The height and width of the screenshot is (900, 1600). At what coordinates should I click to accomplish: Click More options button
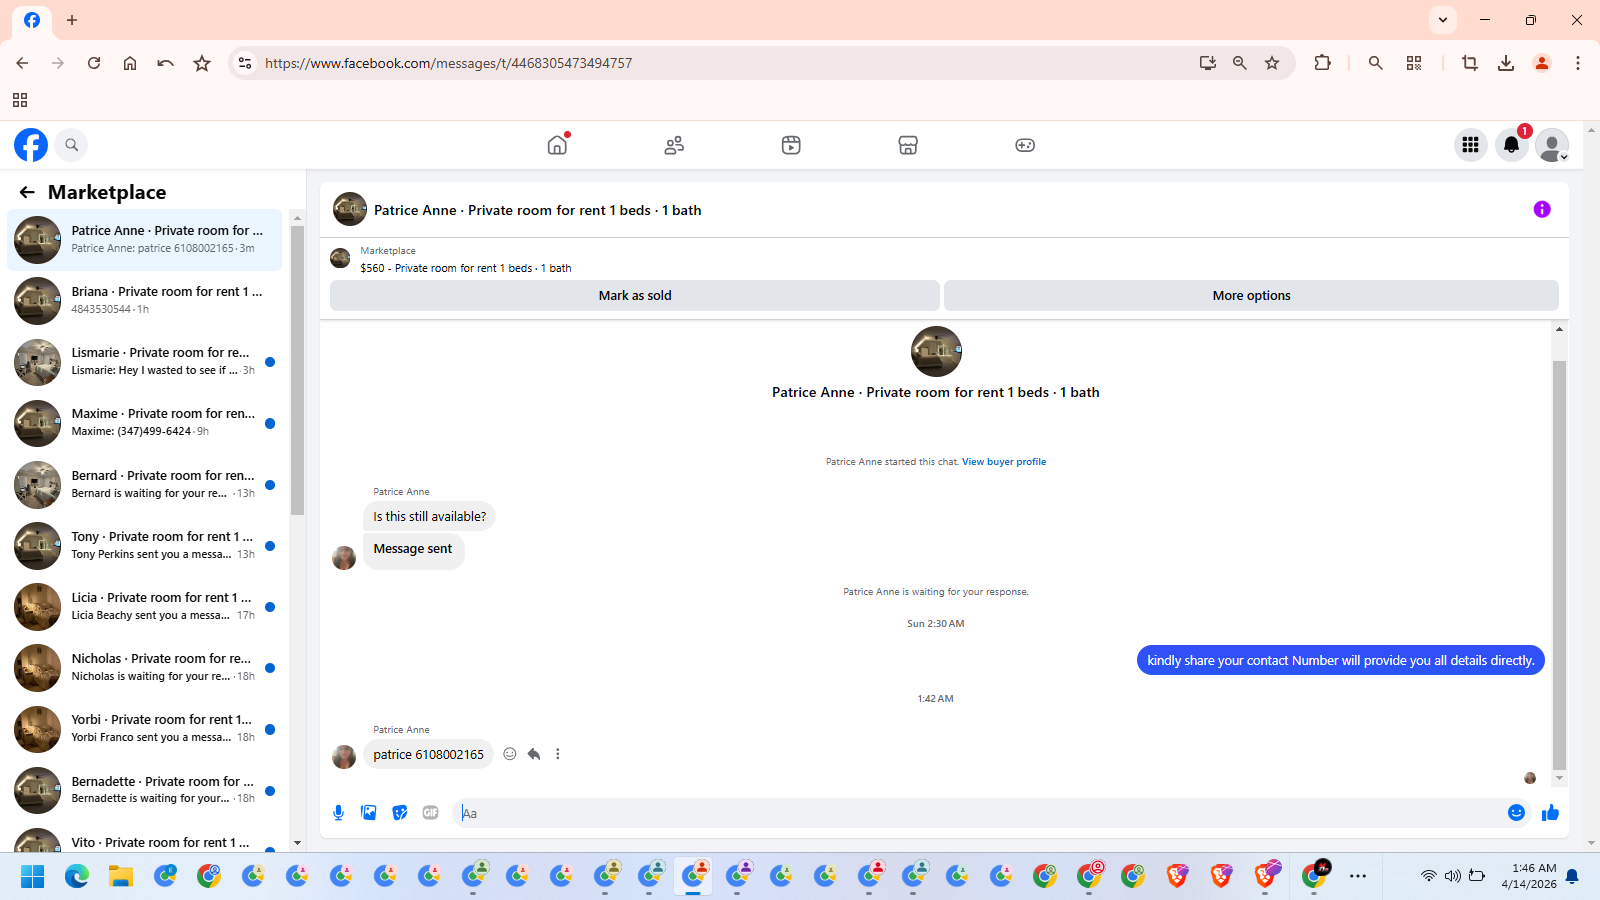tap(1251, 295)
